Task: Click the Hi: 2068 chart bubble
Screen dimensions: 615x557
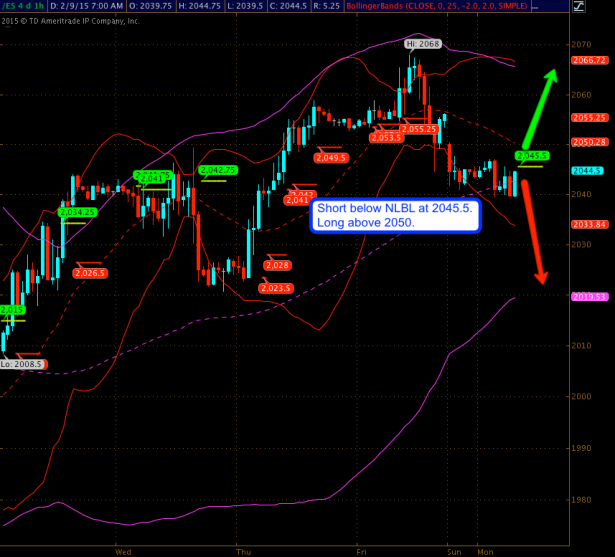Action: pyautogui.click(x=423, y=44)
